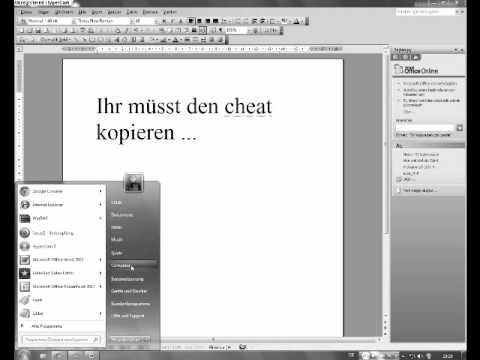480x360 pixels.
Task: Select the Shadow style icon in Drawing toolbar
Action: (213, 40)
